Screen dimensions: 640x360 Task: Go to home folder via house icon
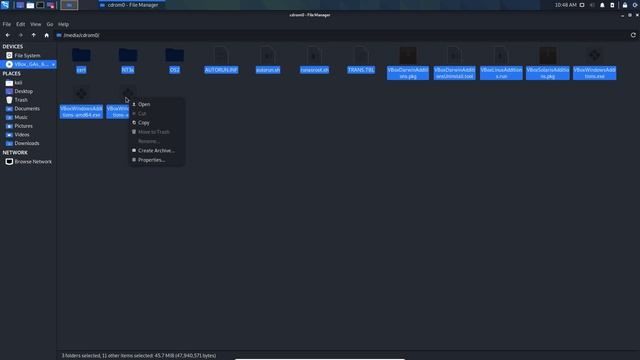(47, 35)
